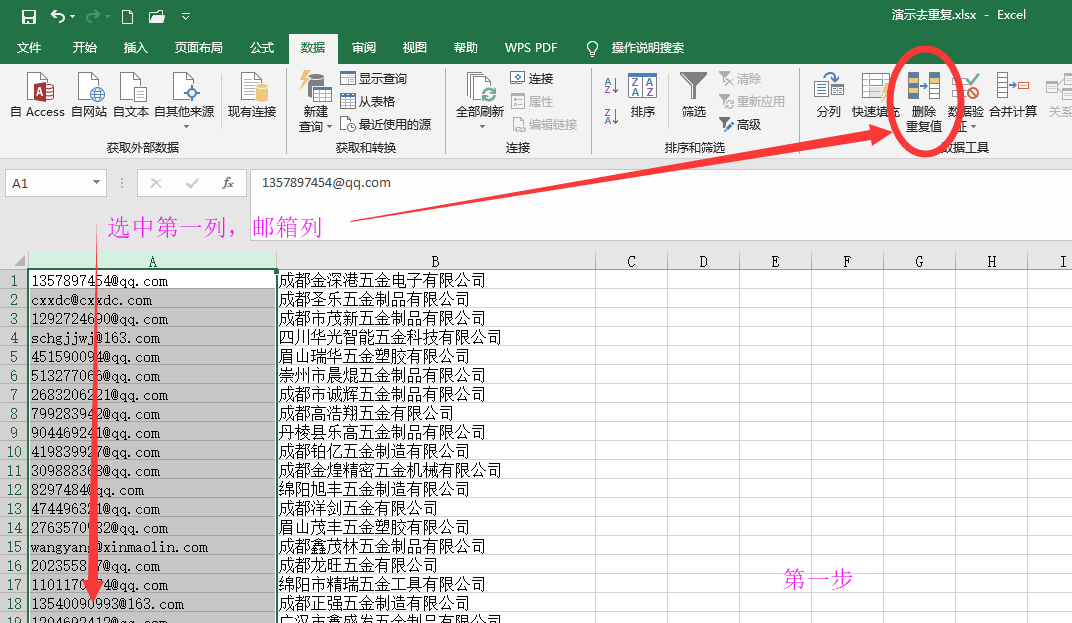Click the select-all triangle corner
This screenshot has height=623, width=1072.
coord(20,261)
